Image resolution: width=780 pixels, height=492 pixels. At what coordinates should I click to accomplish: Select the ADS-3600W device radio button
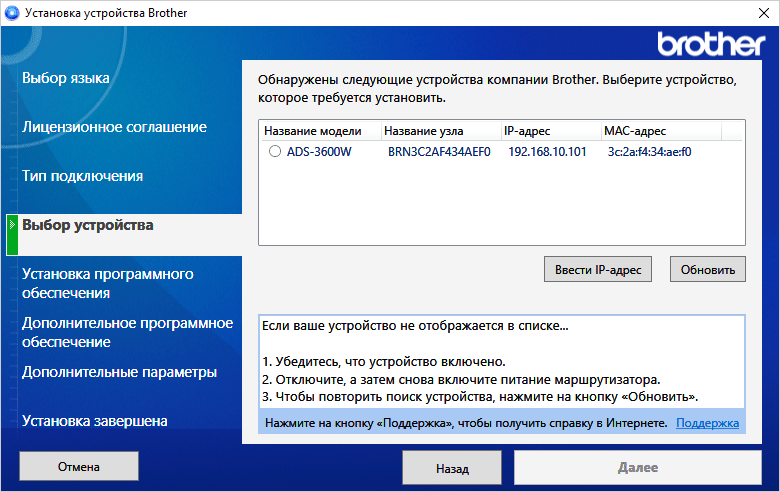[275, 151]
